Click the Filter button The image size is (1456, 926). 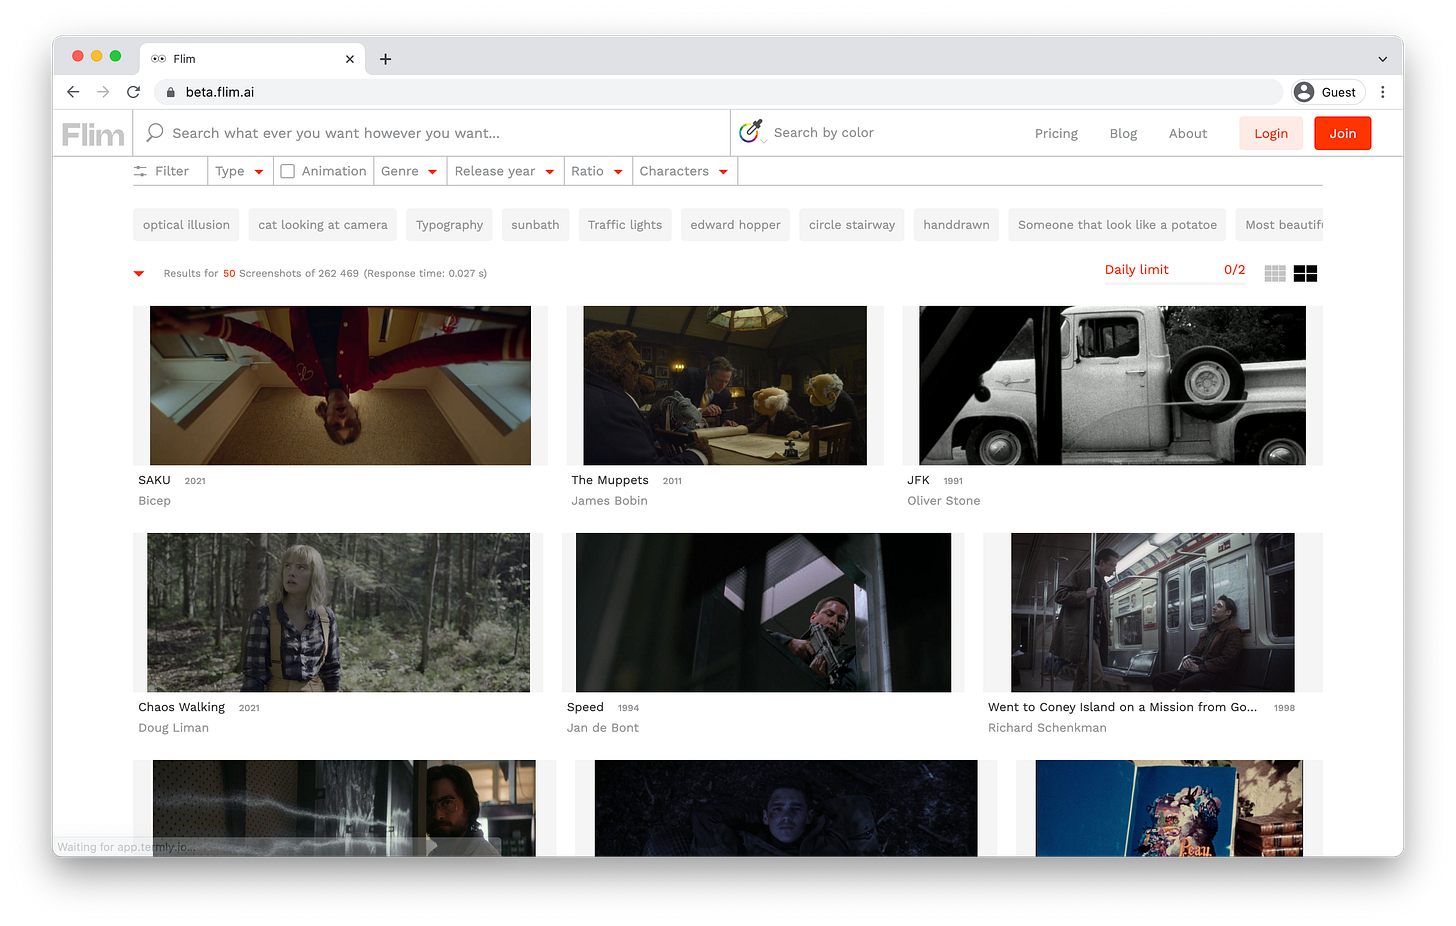pos(161,171)
